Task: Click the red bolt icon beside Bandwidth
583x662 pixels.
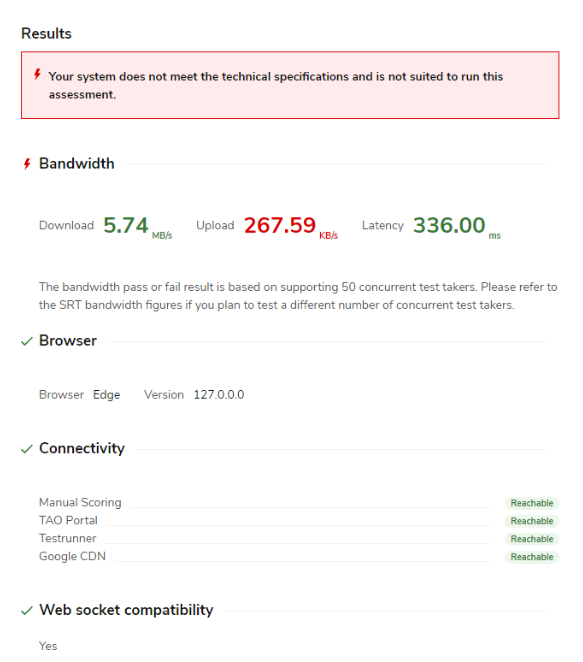Action: [27, 164]
